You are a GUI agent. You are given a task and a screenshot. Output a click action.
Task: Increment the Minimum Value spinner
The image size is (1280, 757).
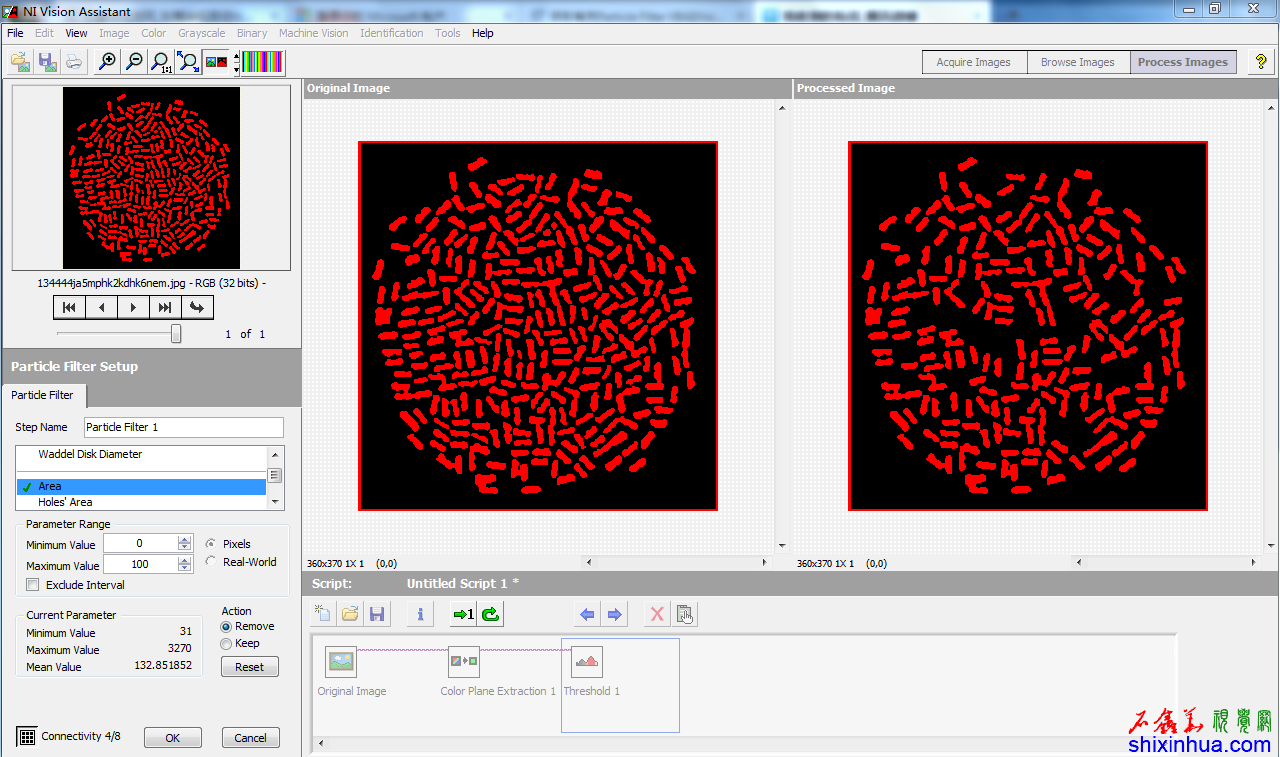(x=184, y=540)
